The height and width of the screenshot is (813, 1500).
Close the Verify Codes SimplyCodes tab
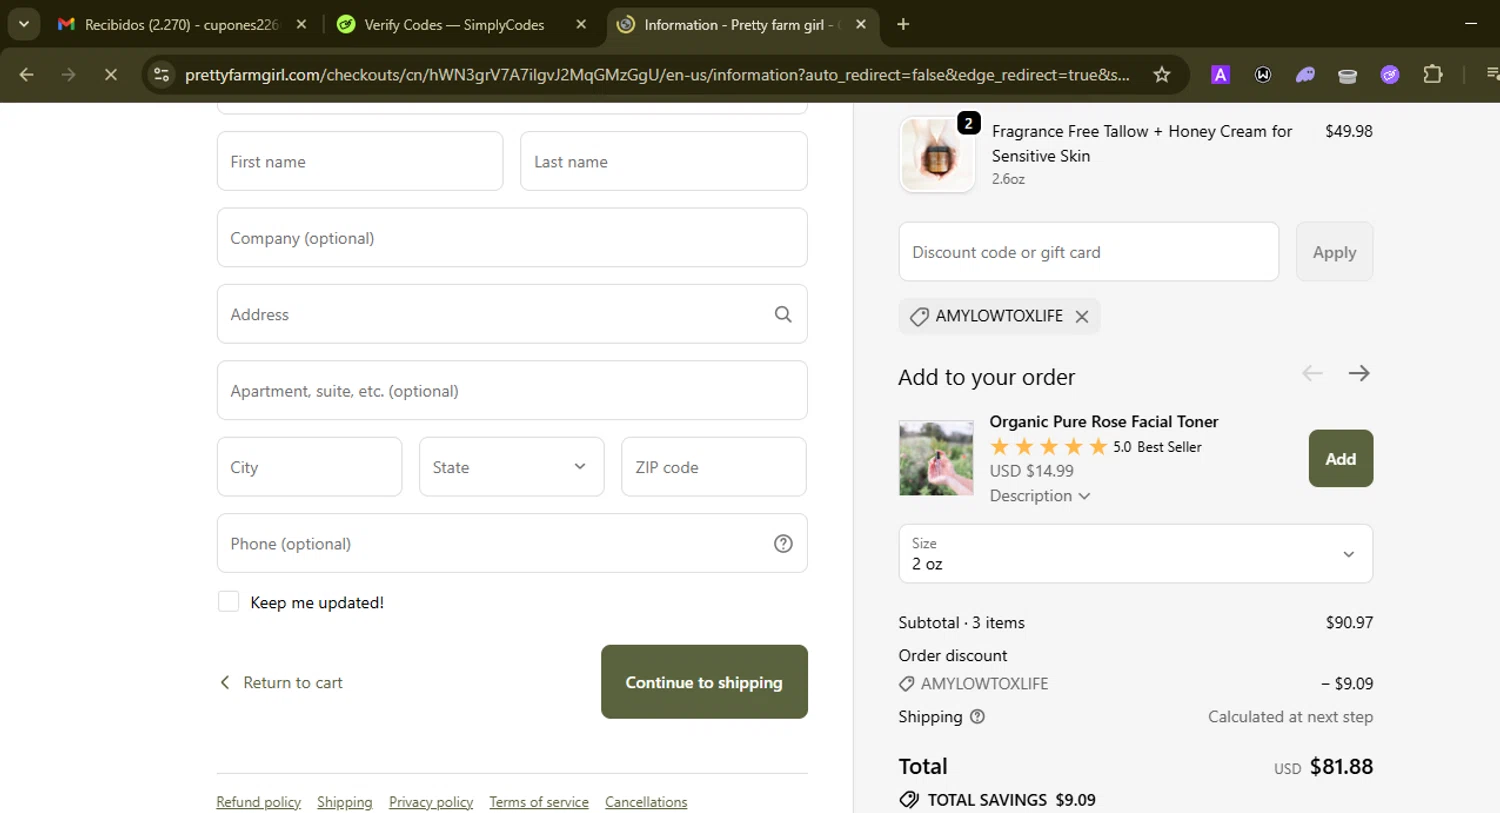pyautogui.click(x=581, y=24)
